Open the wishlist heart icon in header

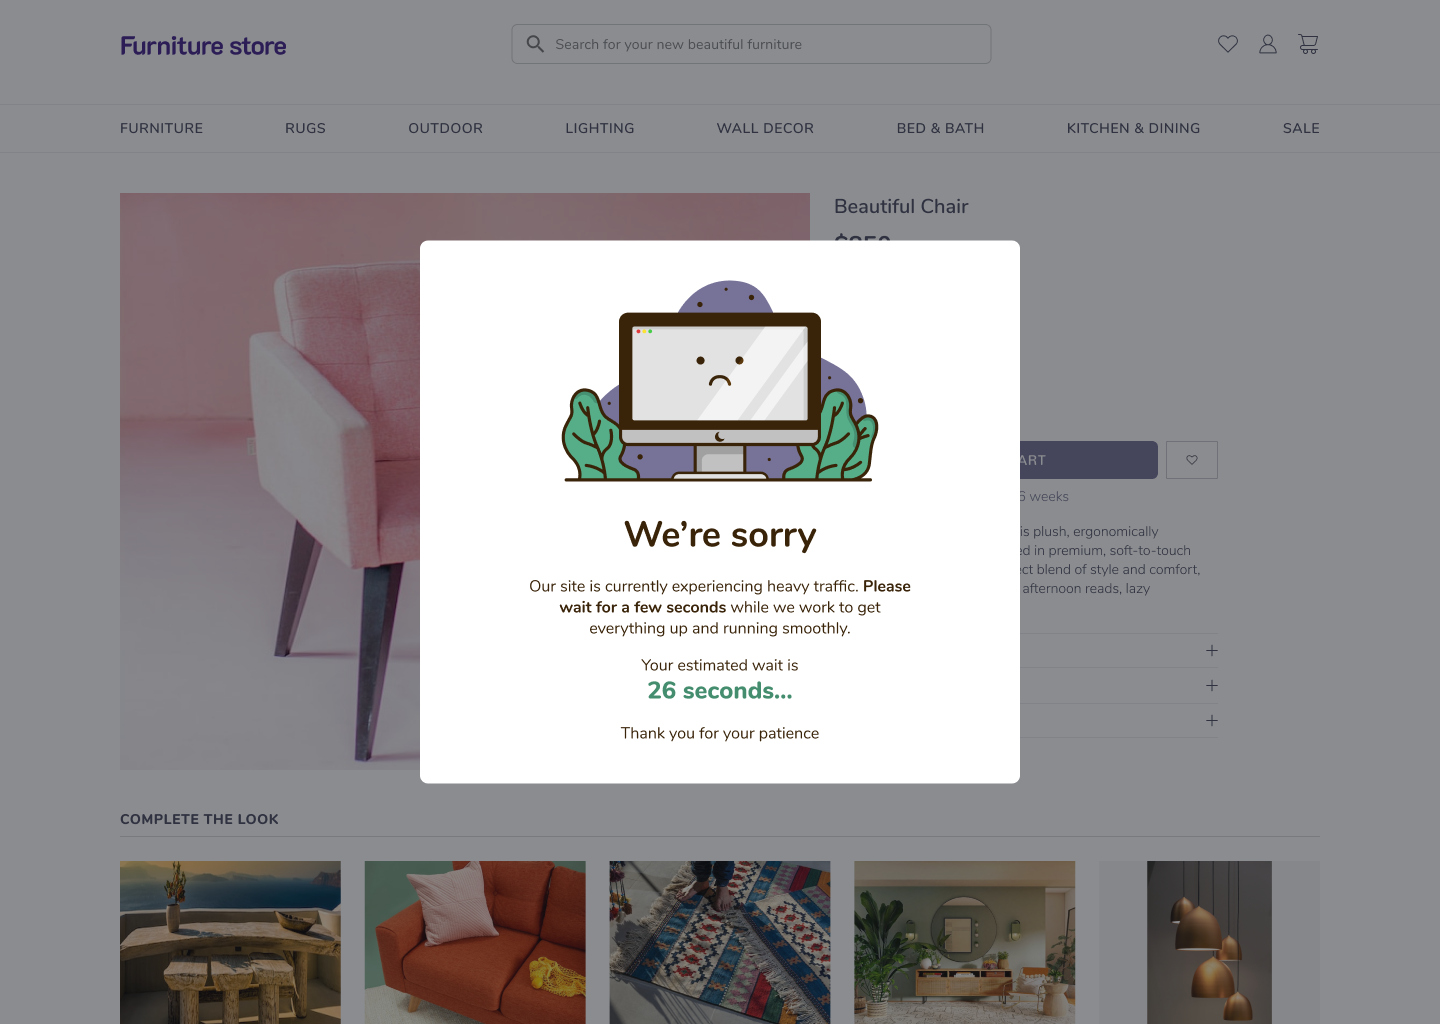(x=1228, y=44)
